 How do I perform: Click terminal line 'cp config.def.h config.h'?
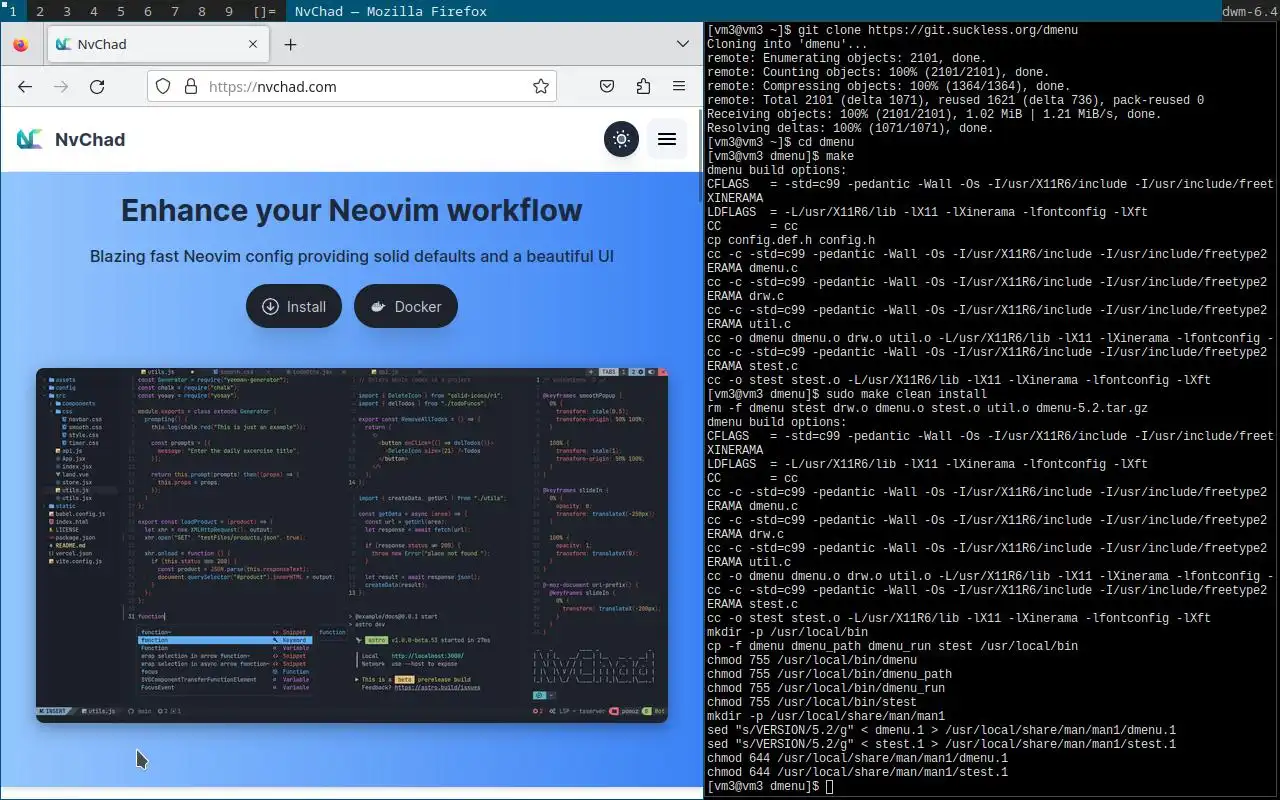point(791,240)
